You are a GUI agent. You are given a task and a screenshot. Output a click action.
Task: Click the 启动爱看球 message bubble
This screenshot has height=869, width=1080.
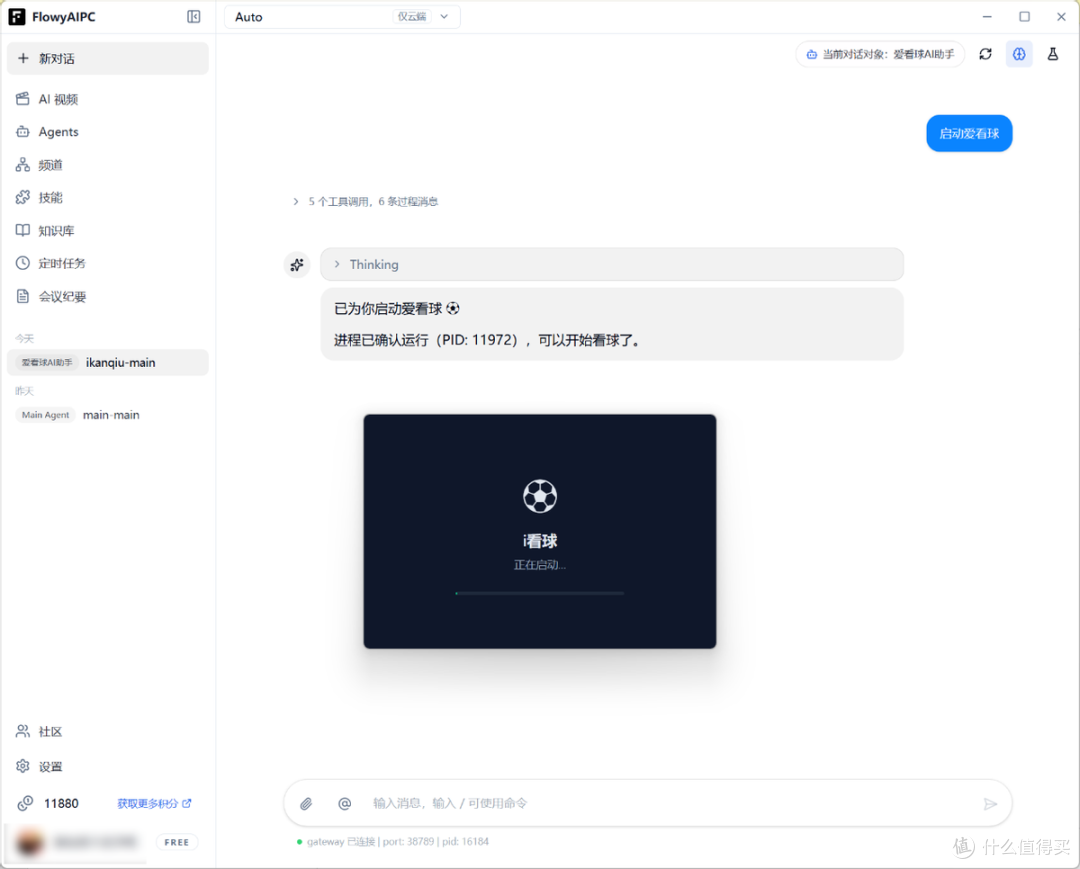tap(969, 134)
